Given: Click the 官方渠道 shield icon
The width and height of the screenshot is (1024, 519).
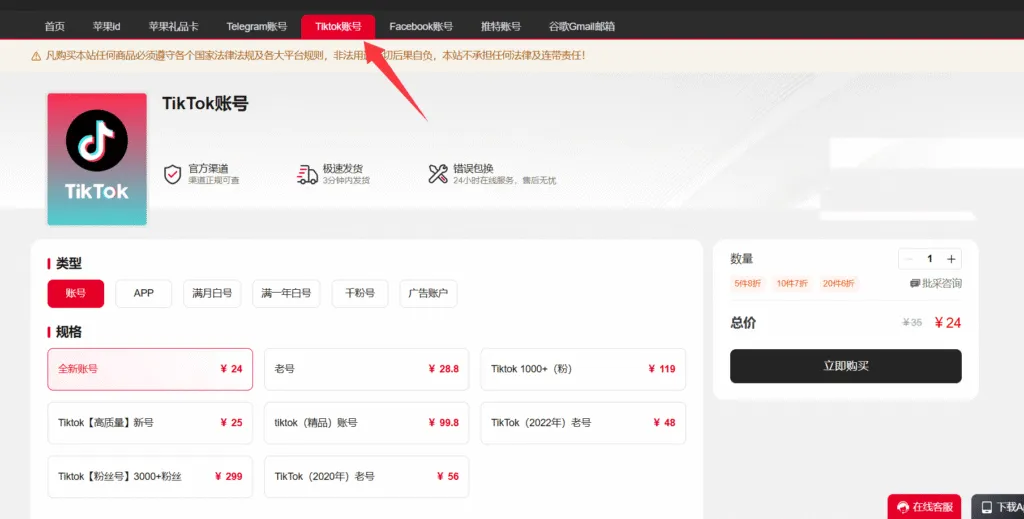Looking at the screenshot, I should [172, 174].
